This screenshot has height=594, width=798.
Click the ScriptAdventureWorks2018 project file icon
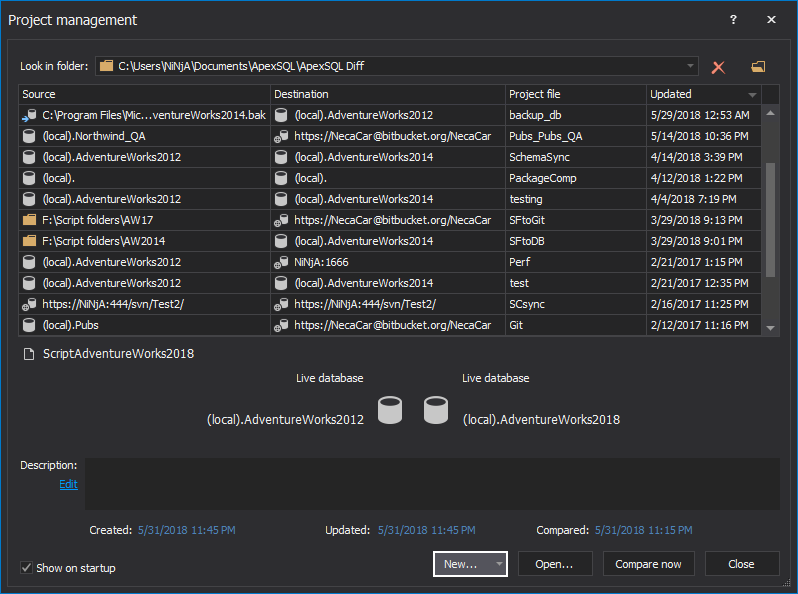[29, 353]
